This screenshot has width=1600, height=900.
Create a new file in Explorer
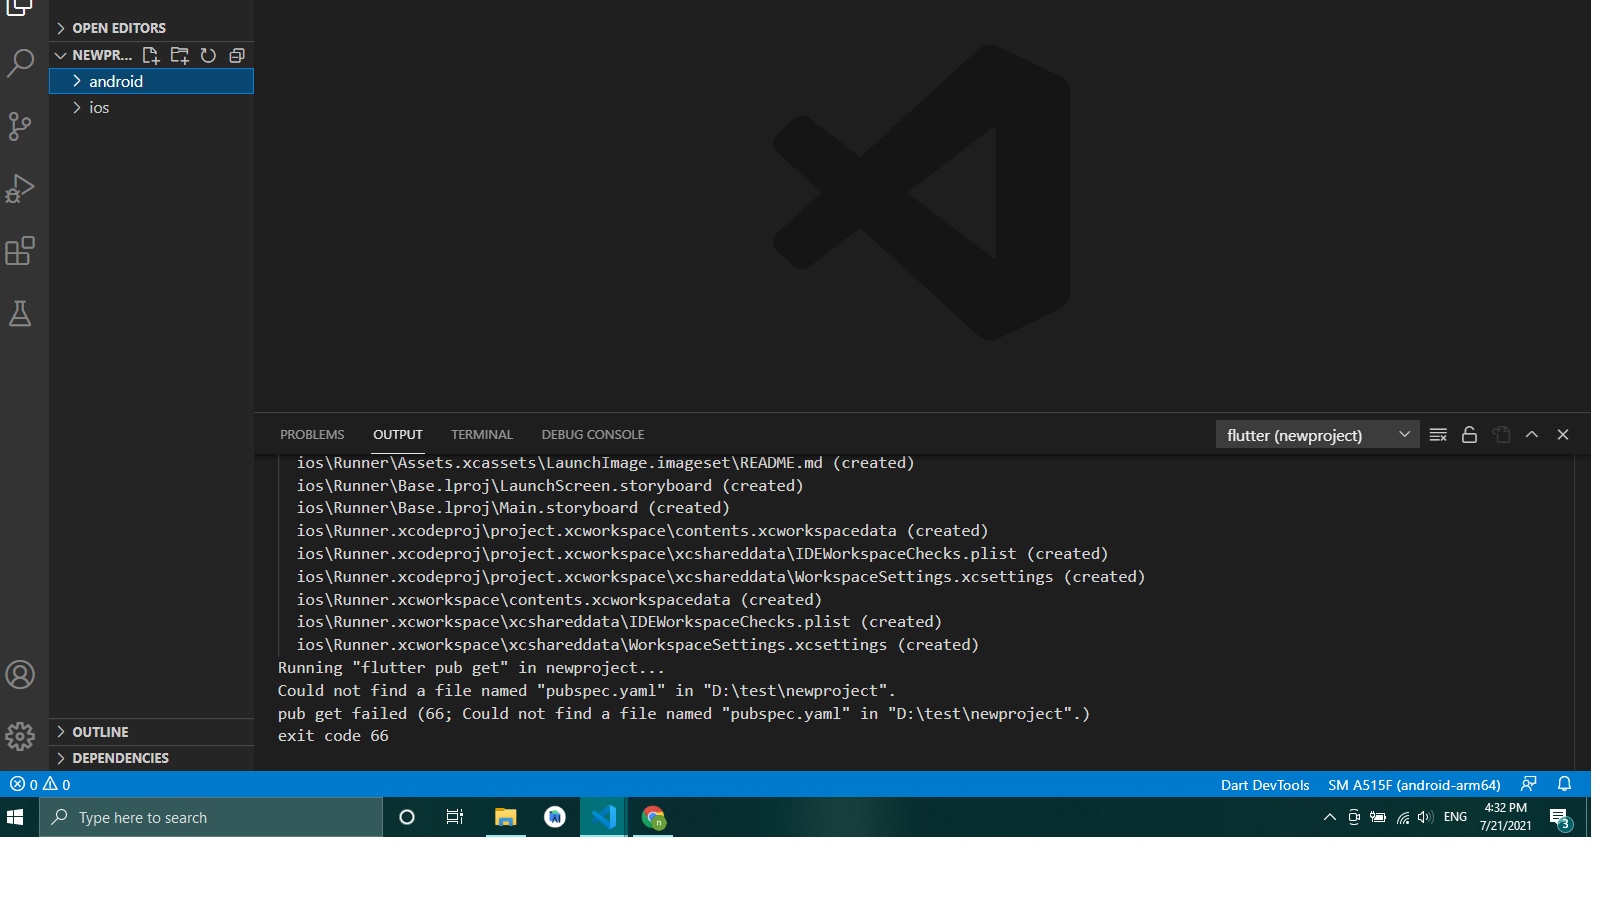tap(151, 55)
